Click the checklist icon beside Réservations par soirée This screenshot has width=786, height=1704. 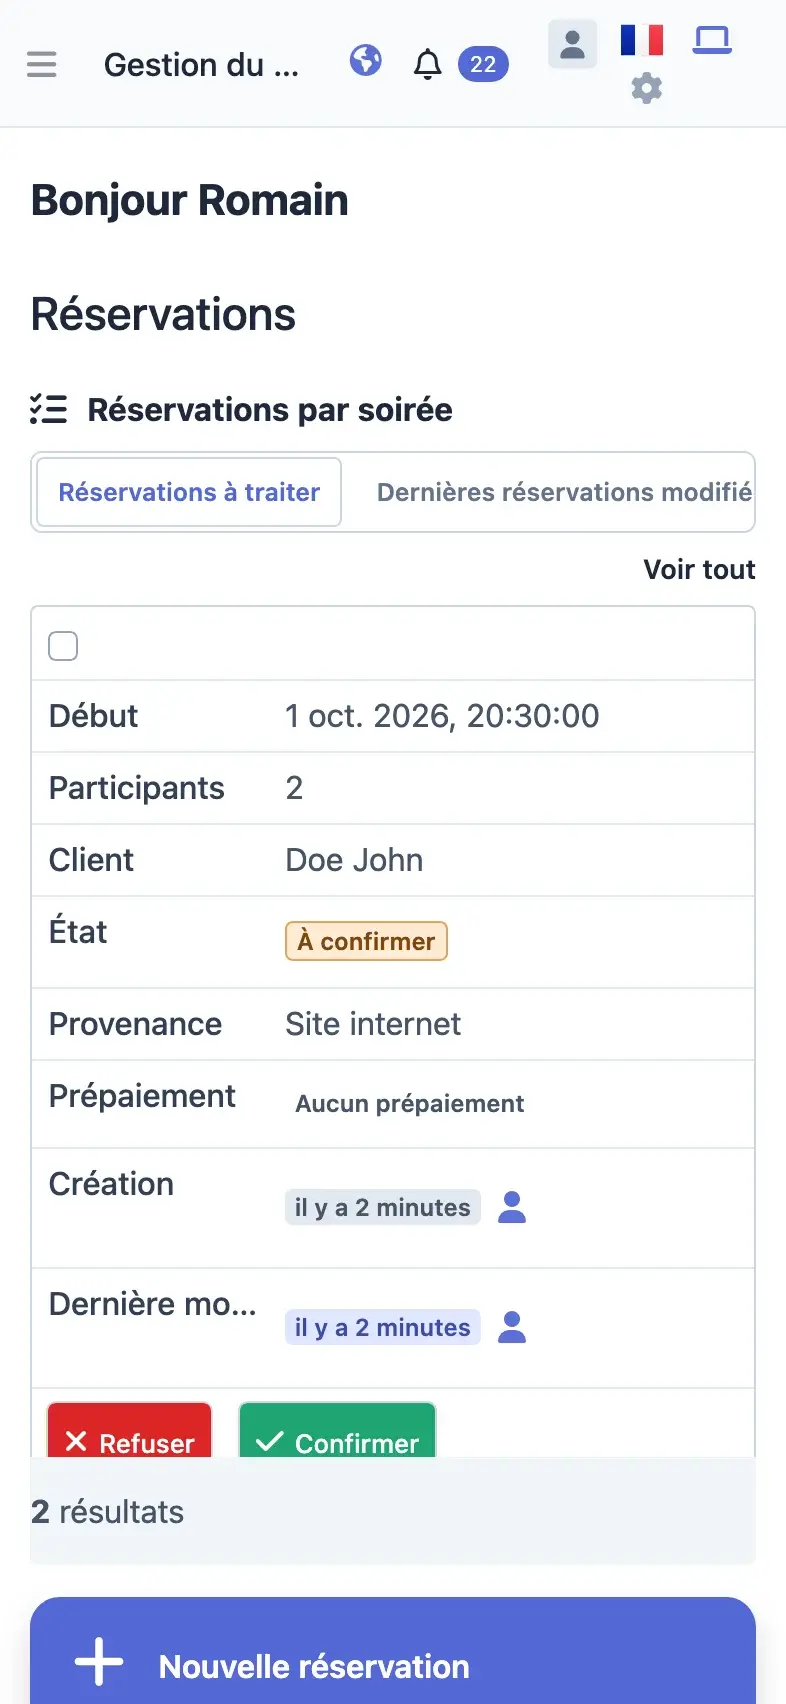pyautogui.click(x=48, y=409)
